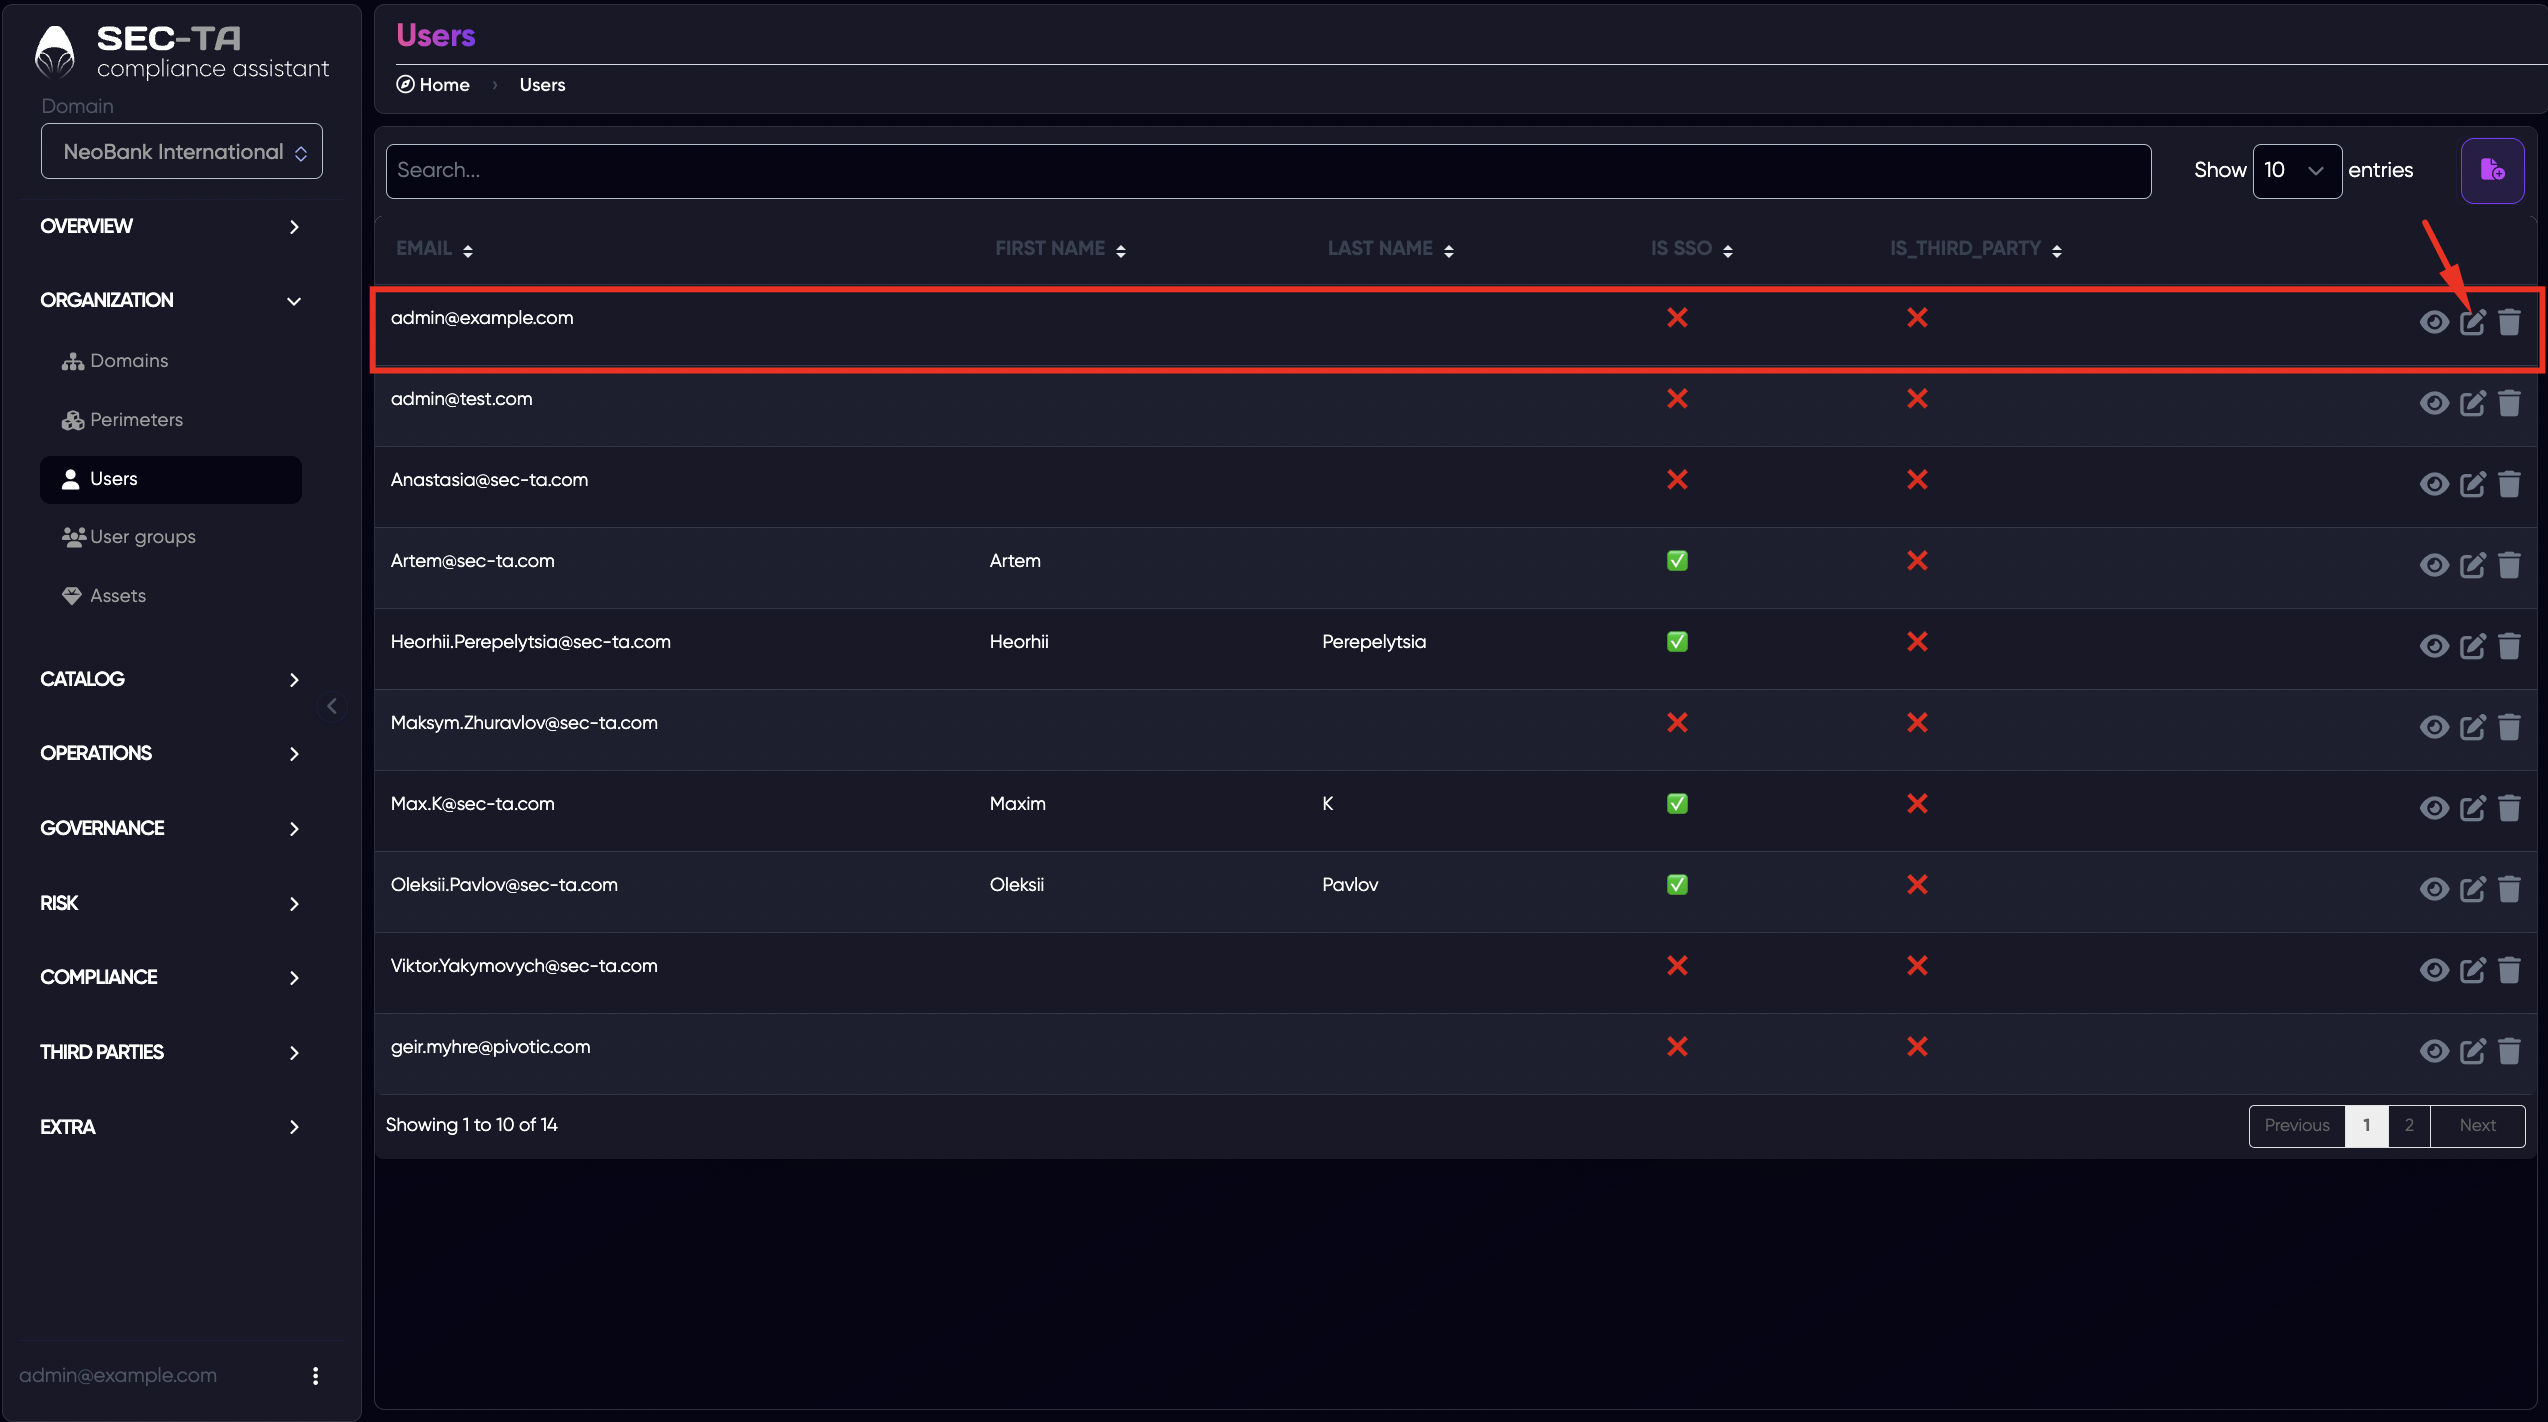Screen dimensions: 2548x1422
Task: Sort table by IS SSO column
Action: point(1692,249)
